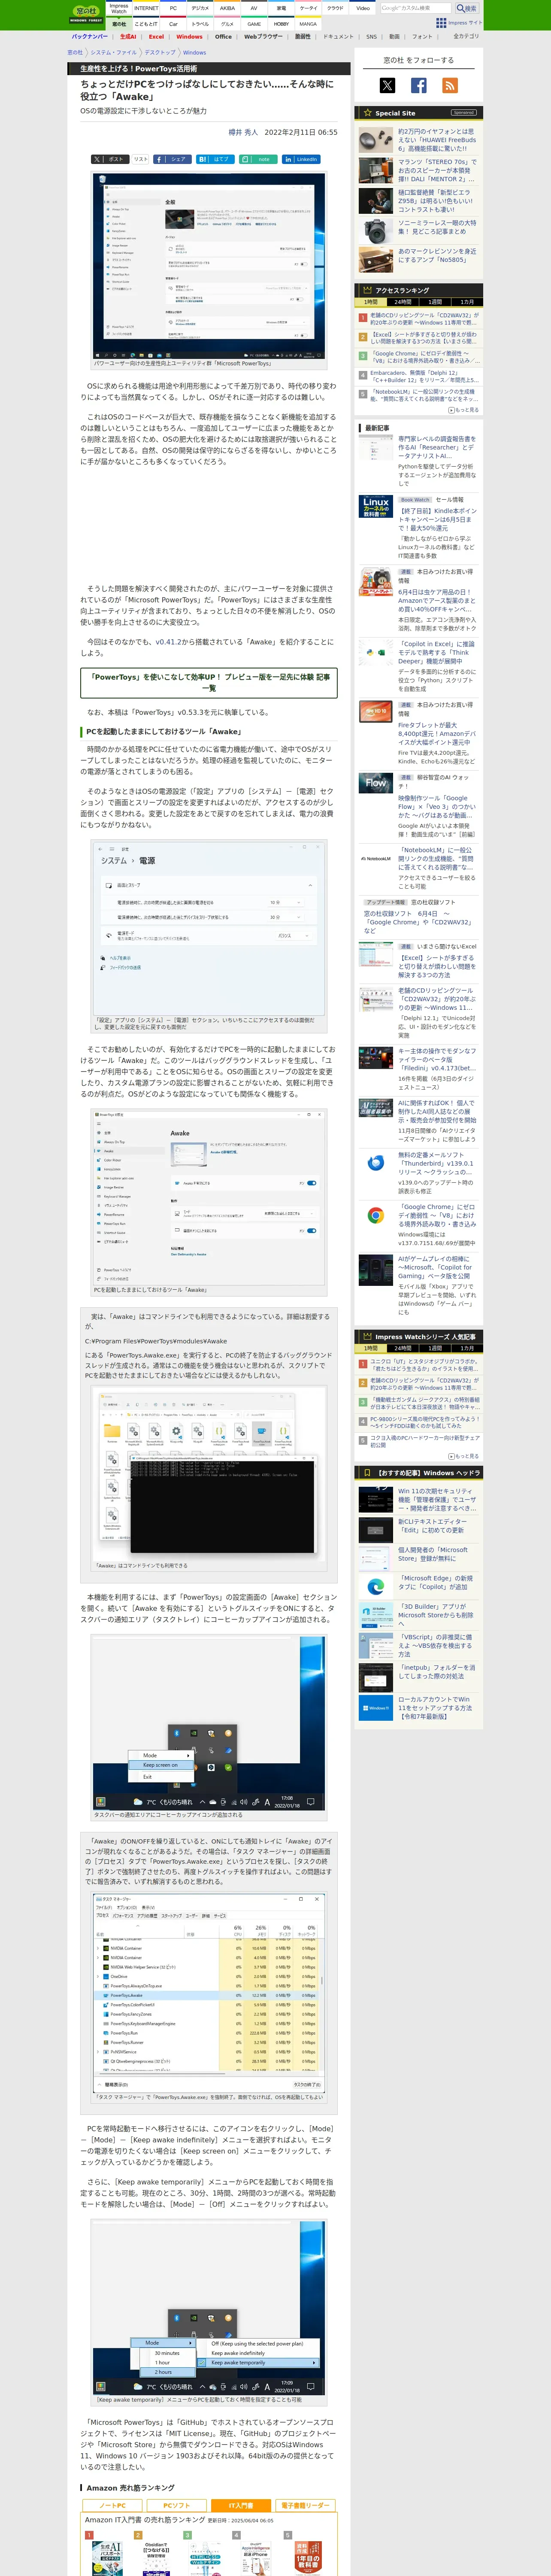551x2576 pixels.
Task: Open the デジカメ tab in top navigation
Action: click(200, 8)
